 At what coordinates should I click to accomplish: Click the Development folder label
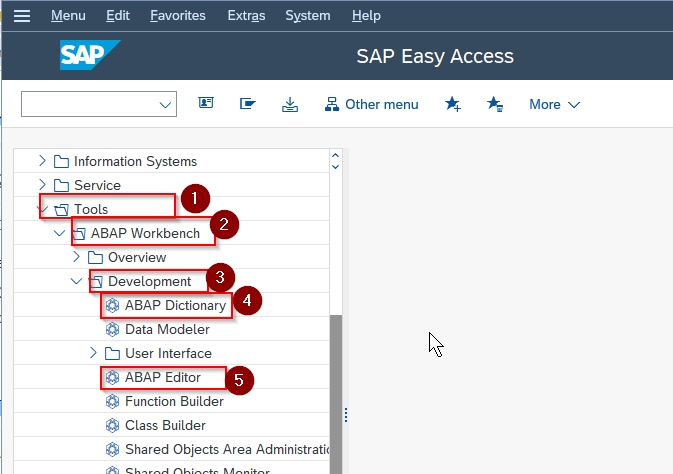point(149,282)
